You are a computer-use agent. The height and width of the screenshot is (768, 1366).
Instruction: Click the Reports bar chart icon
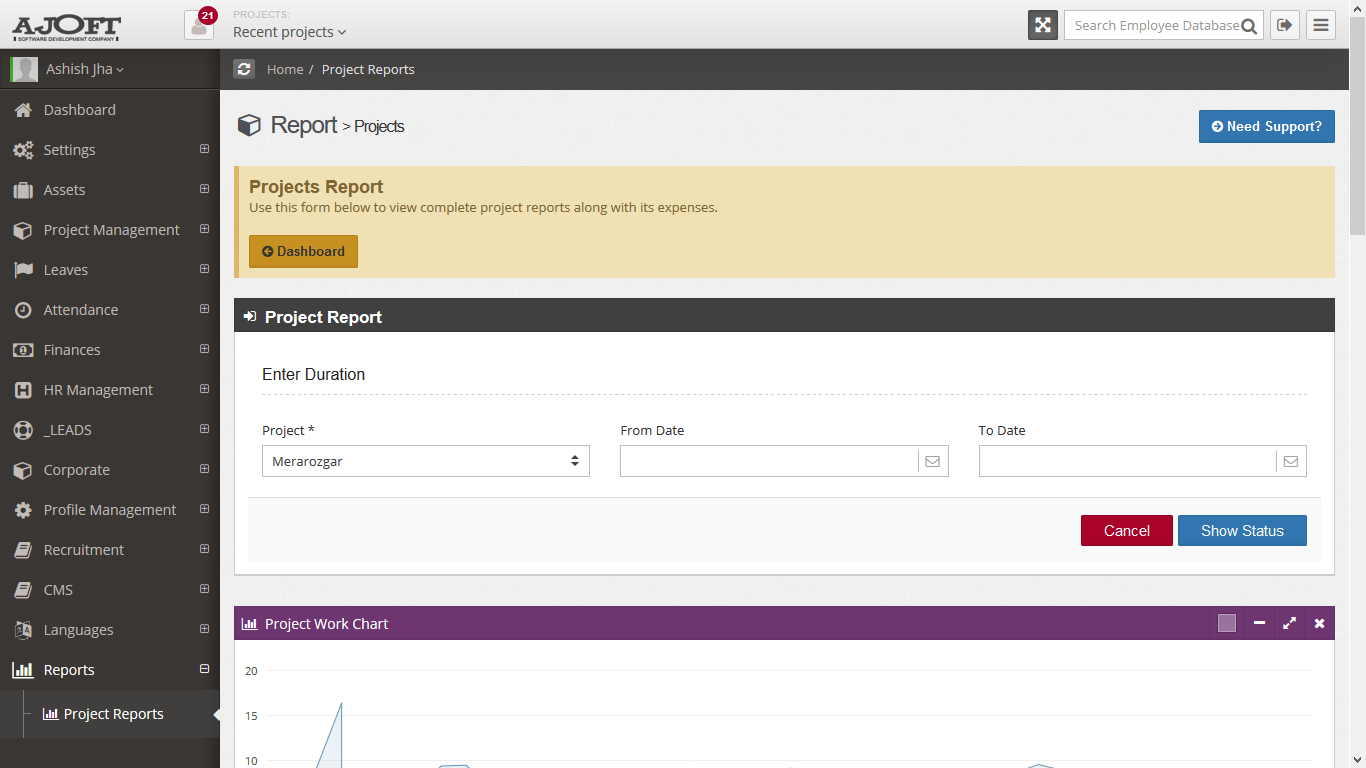coord(23,670)
